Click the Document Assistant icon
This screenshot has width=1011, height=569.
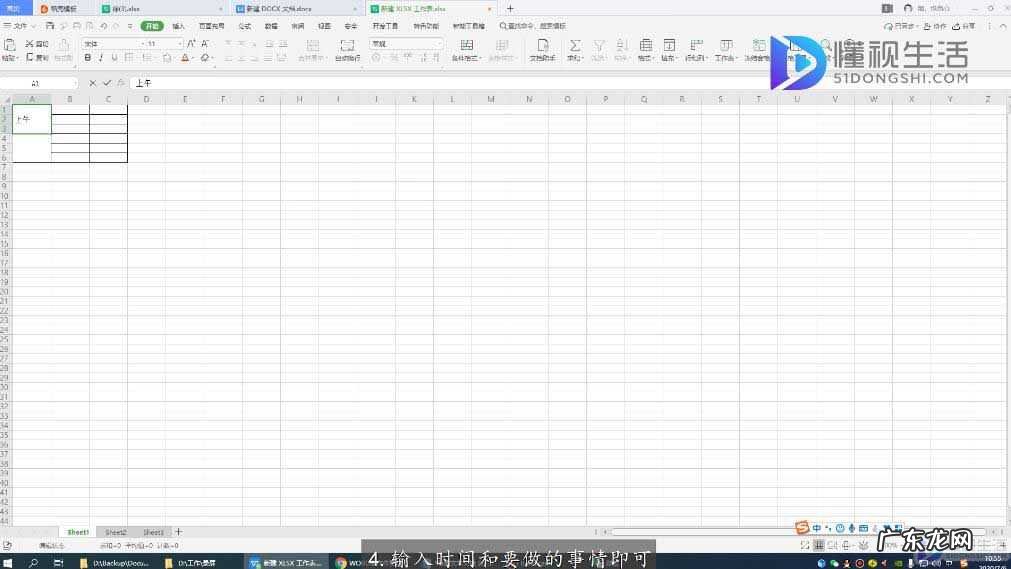click(542, 45)
